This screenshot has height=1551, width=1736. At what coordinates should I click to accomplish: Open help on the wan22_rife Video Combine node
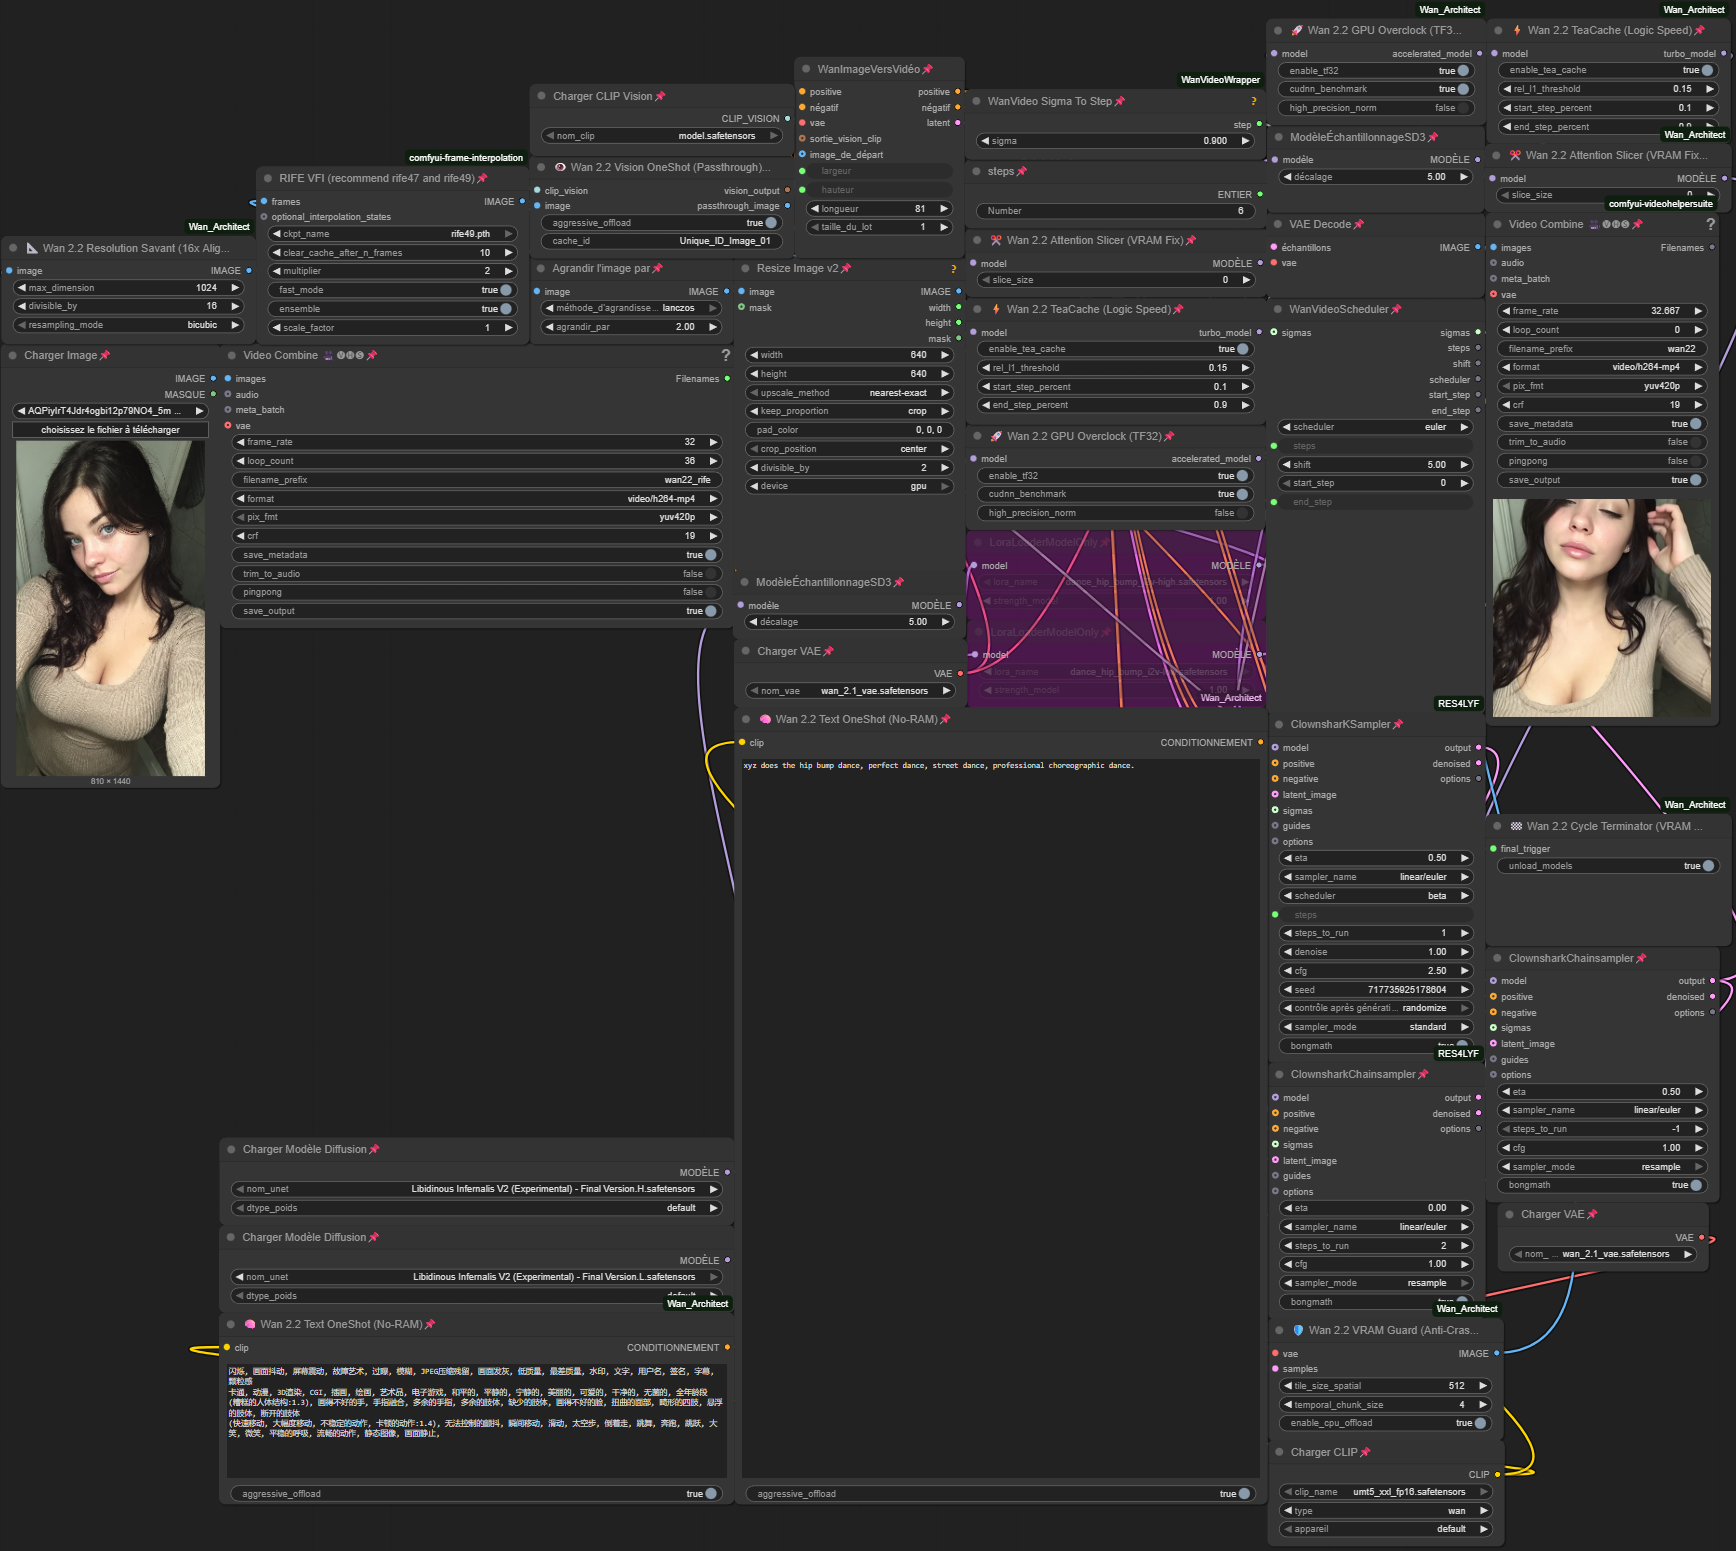pos(726,355)
